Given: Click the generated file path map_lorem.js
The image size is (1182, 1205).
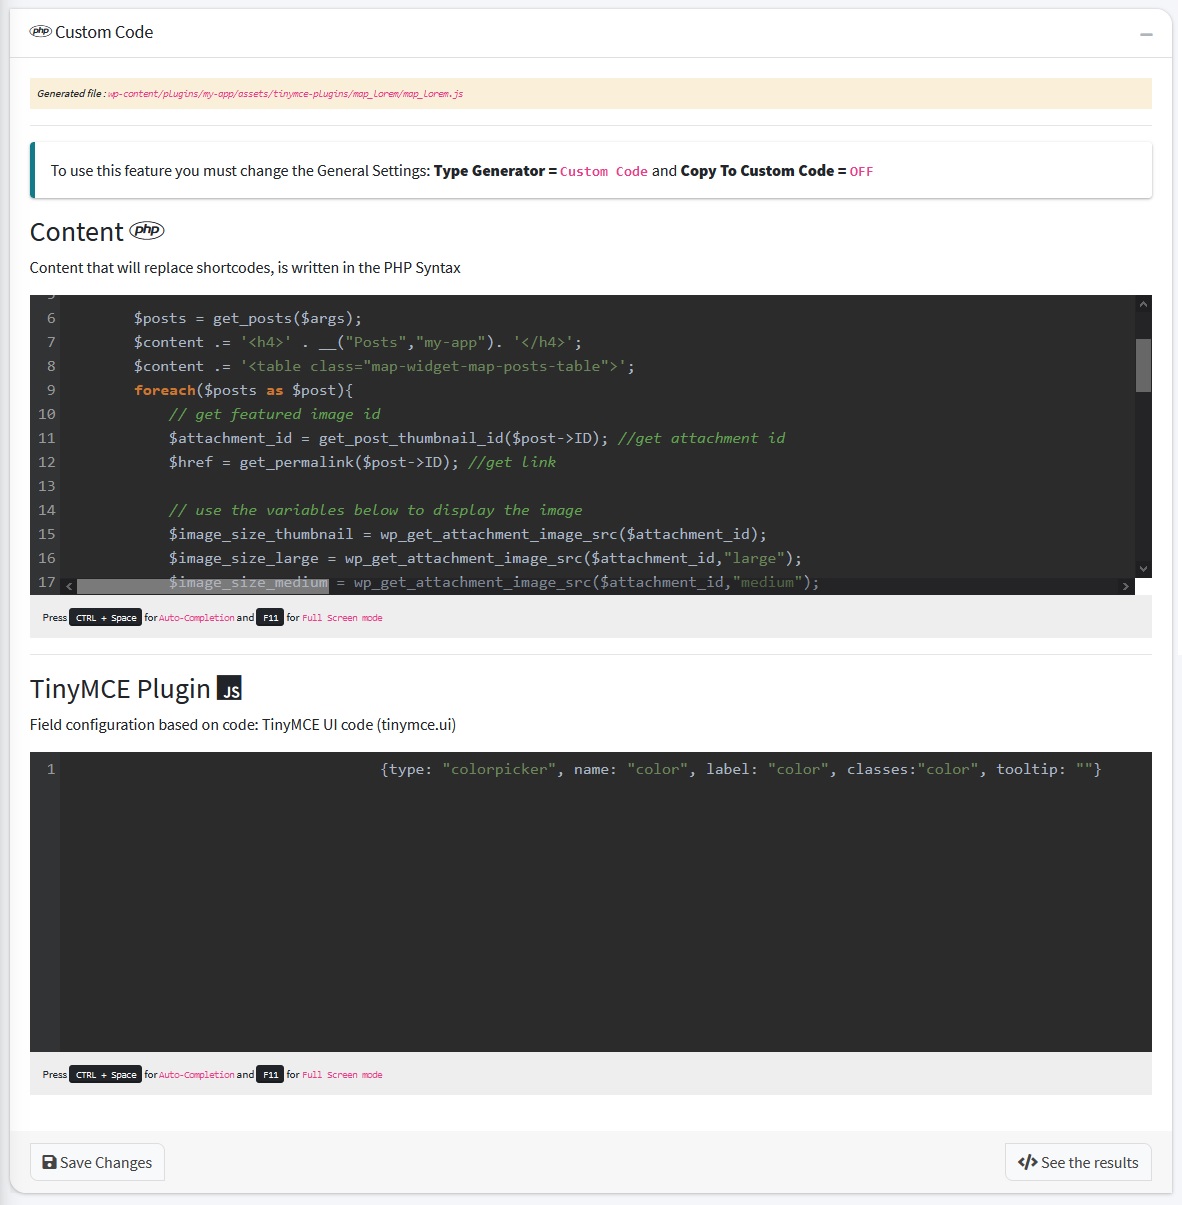Looking at the screenshot, I should (x=285, y=94).
